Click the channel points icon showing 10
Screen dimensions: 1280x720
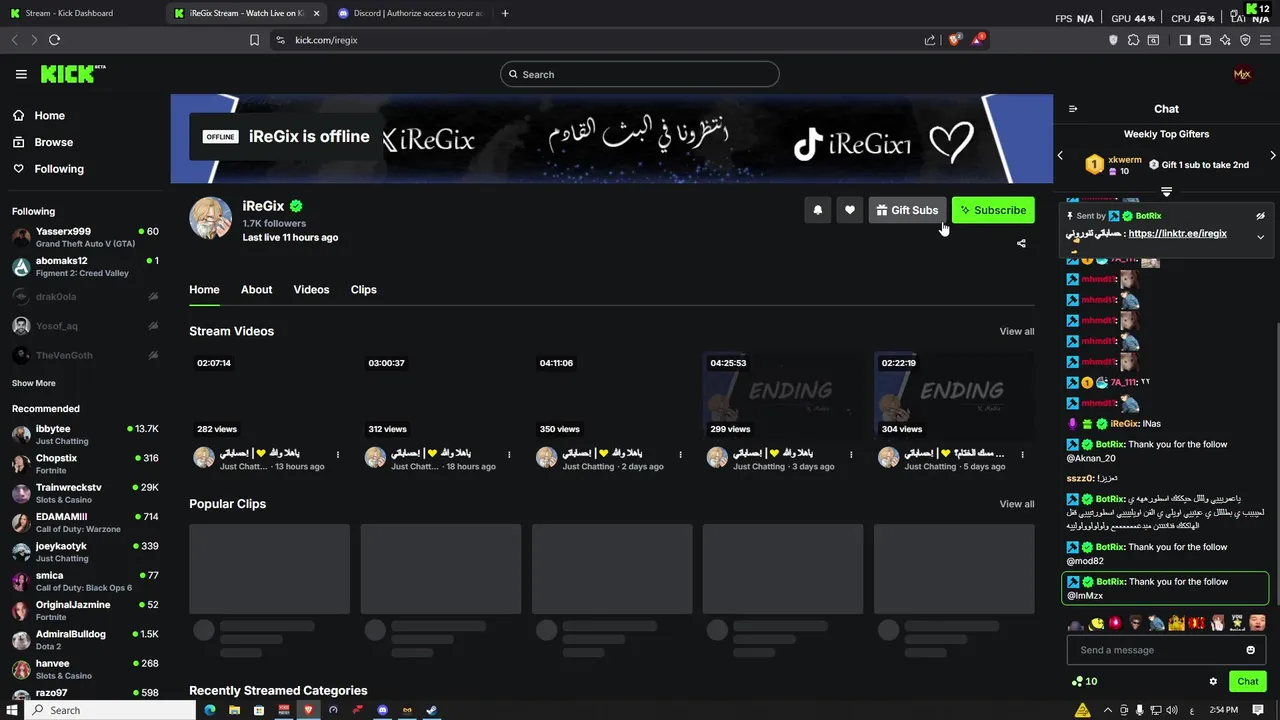click(x=1084, y=681)
